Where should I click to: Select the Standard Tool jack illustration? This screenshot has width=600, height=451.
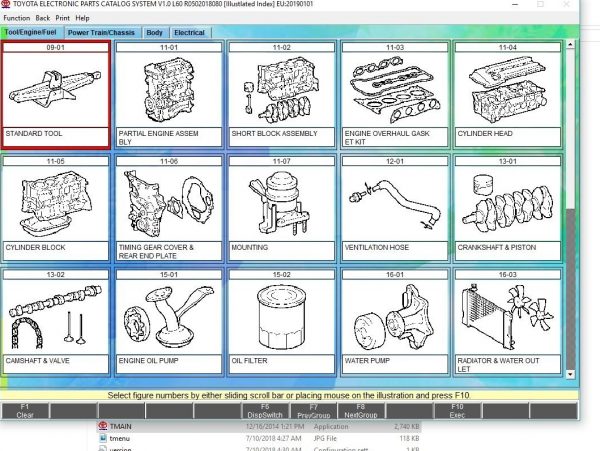tap(55, 90)
